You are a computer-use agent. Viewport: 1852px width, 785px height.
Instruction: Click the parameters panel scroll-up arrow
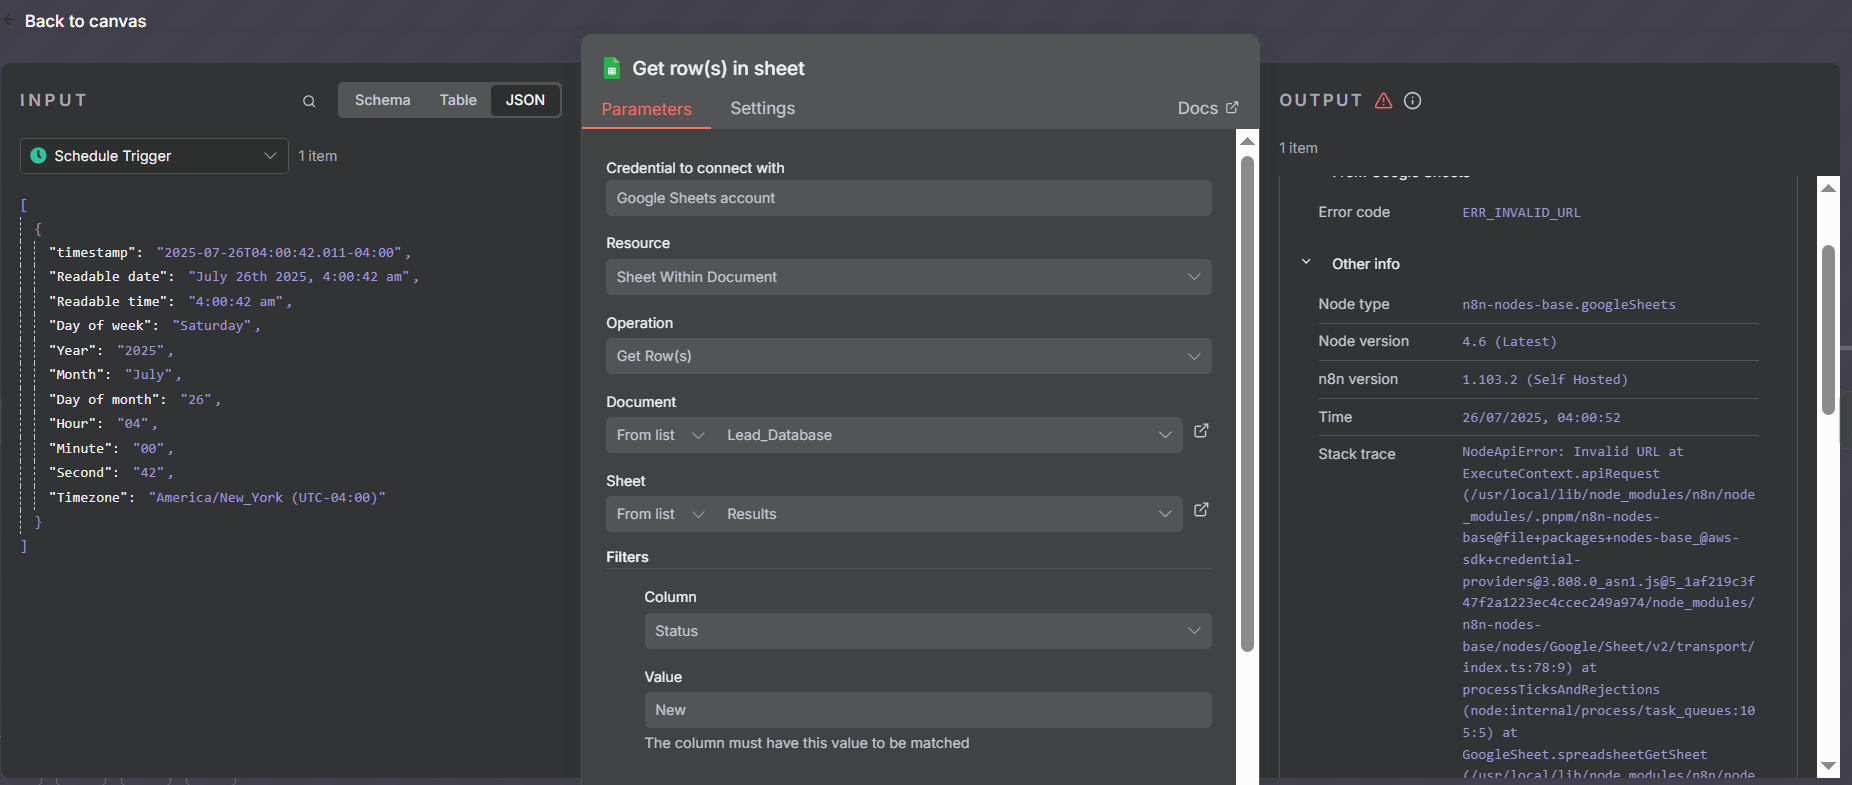(1247, 141)
